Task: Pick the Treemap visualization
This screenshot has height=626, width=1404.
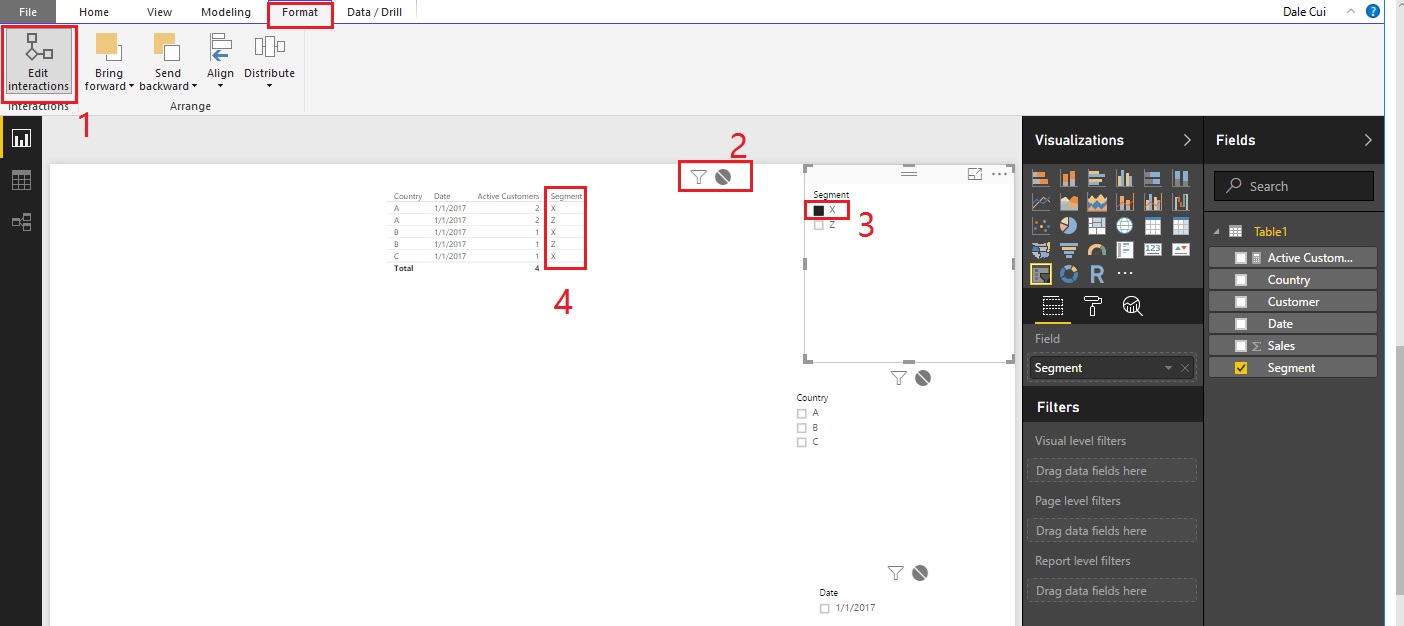Action: click(x=1096, y=225)
